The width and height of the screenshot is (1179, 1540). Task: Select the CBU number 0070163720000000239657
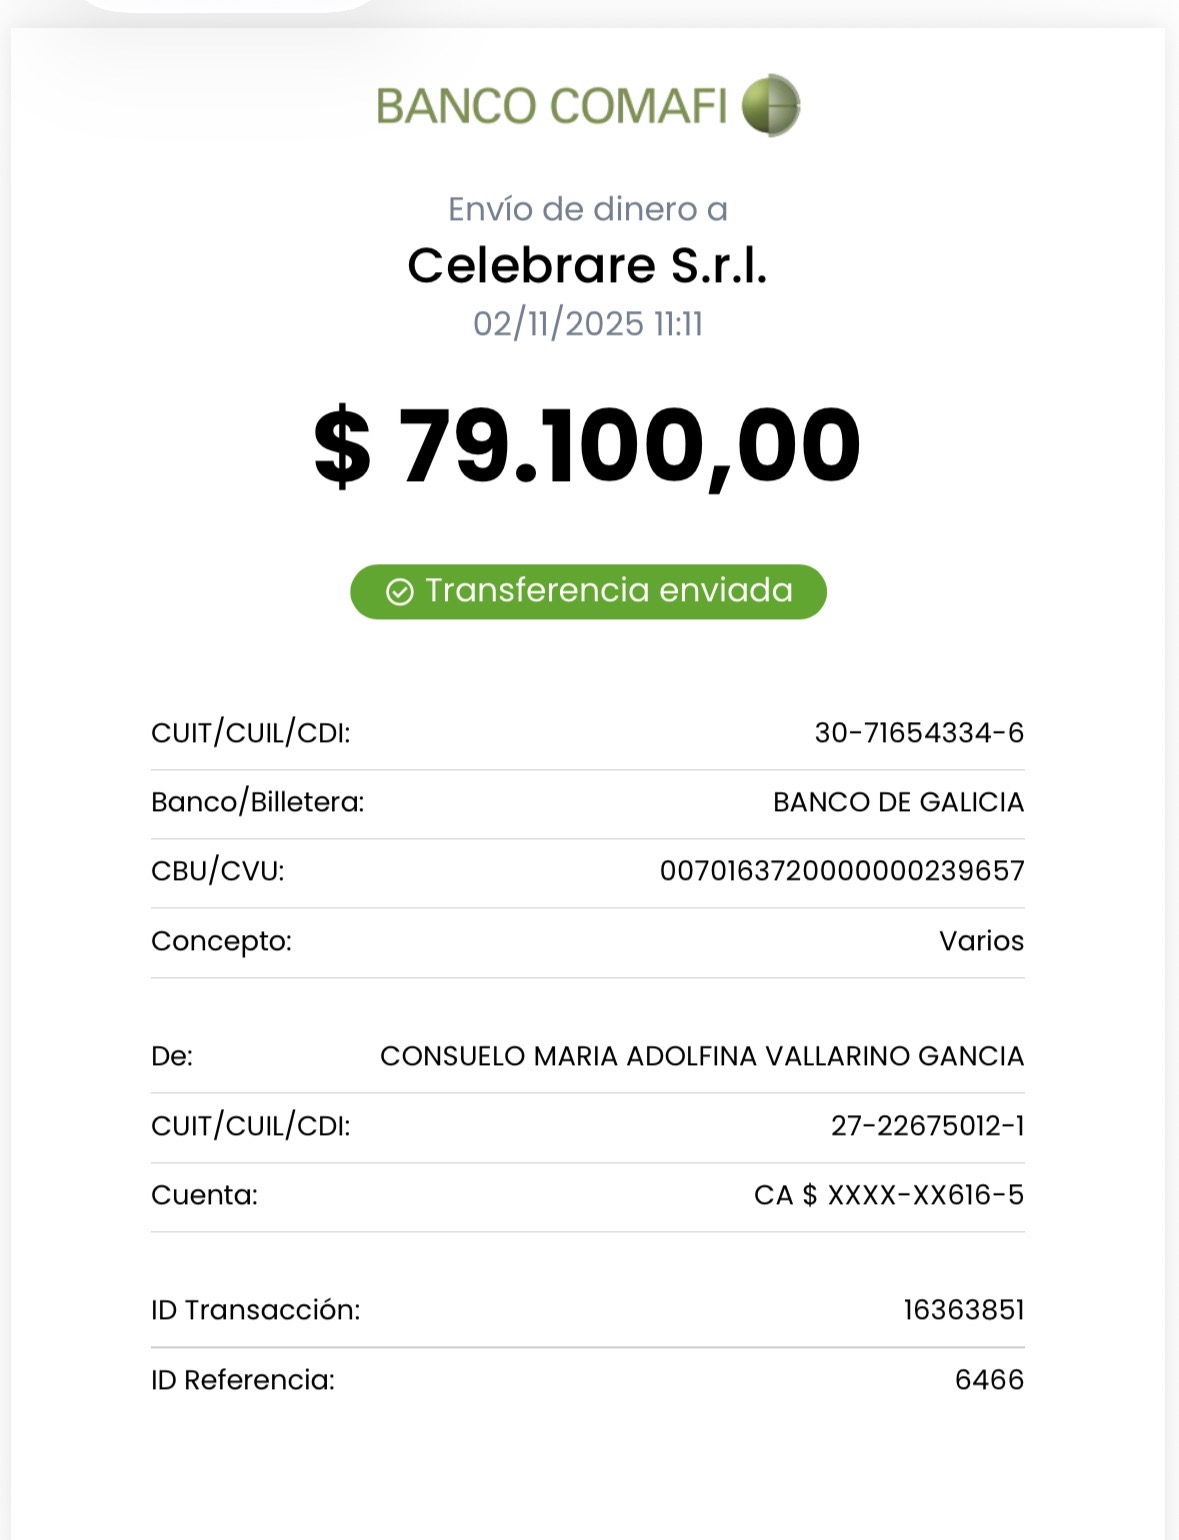842,871
